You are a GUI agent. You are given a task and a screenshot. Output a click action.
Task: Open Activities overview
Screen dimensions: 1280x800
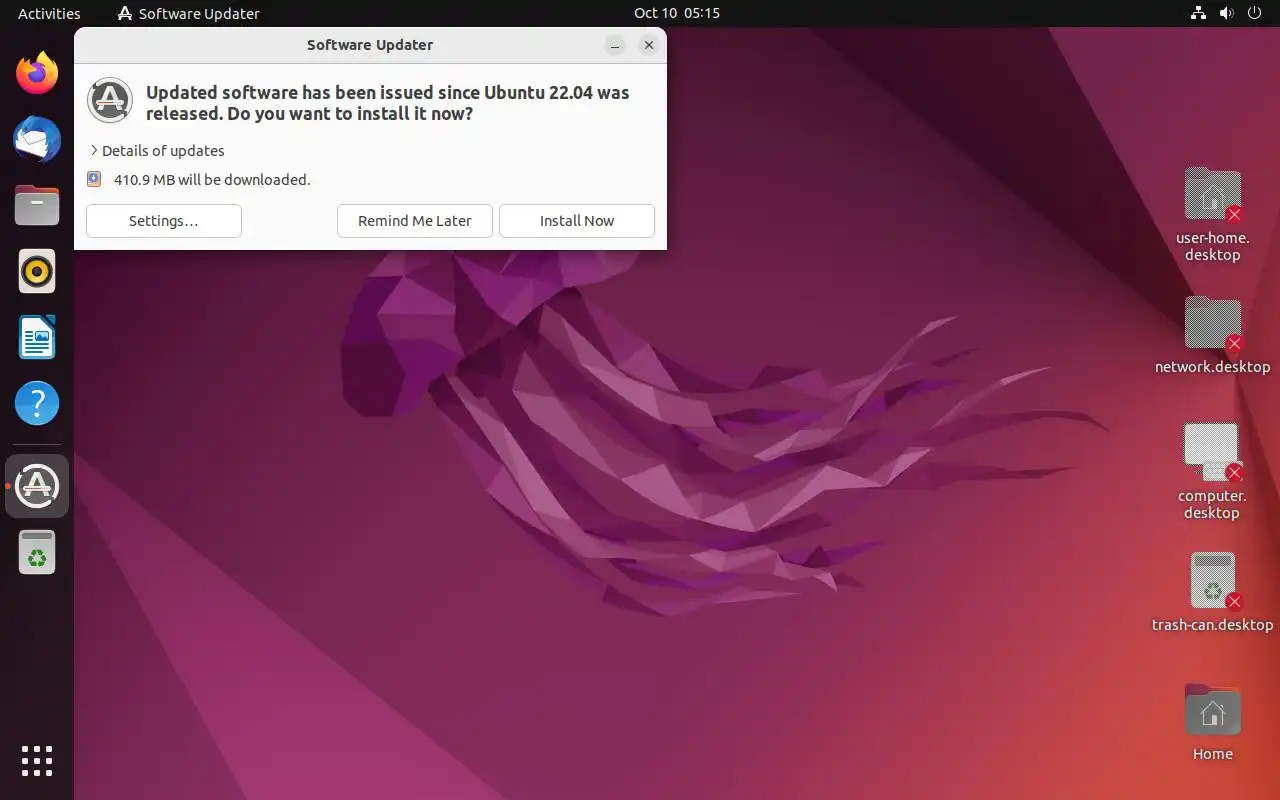point(49,13)
